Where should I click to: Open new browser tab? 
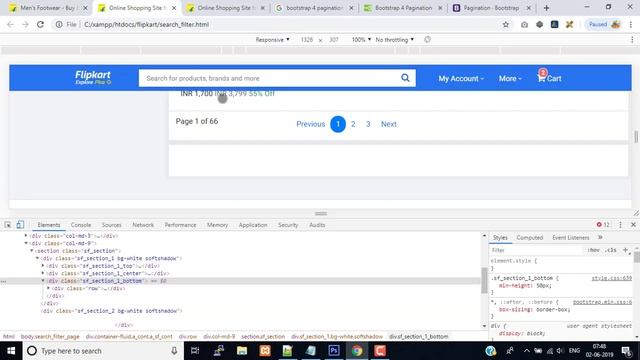click(x=546, y=8)
